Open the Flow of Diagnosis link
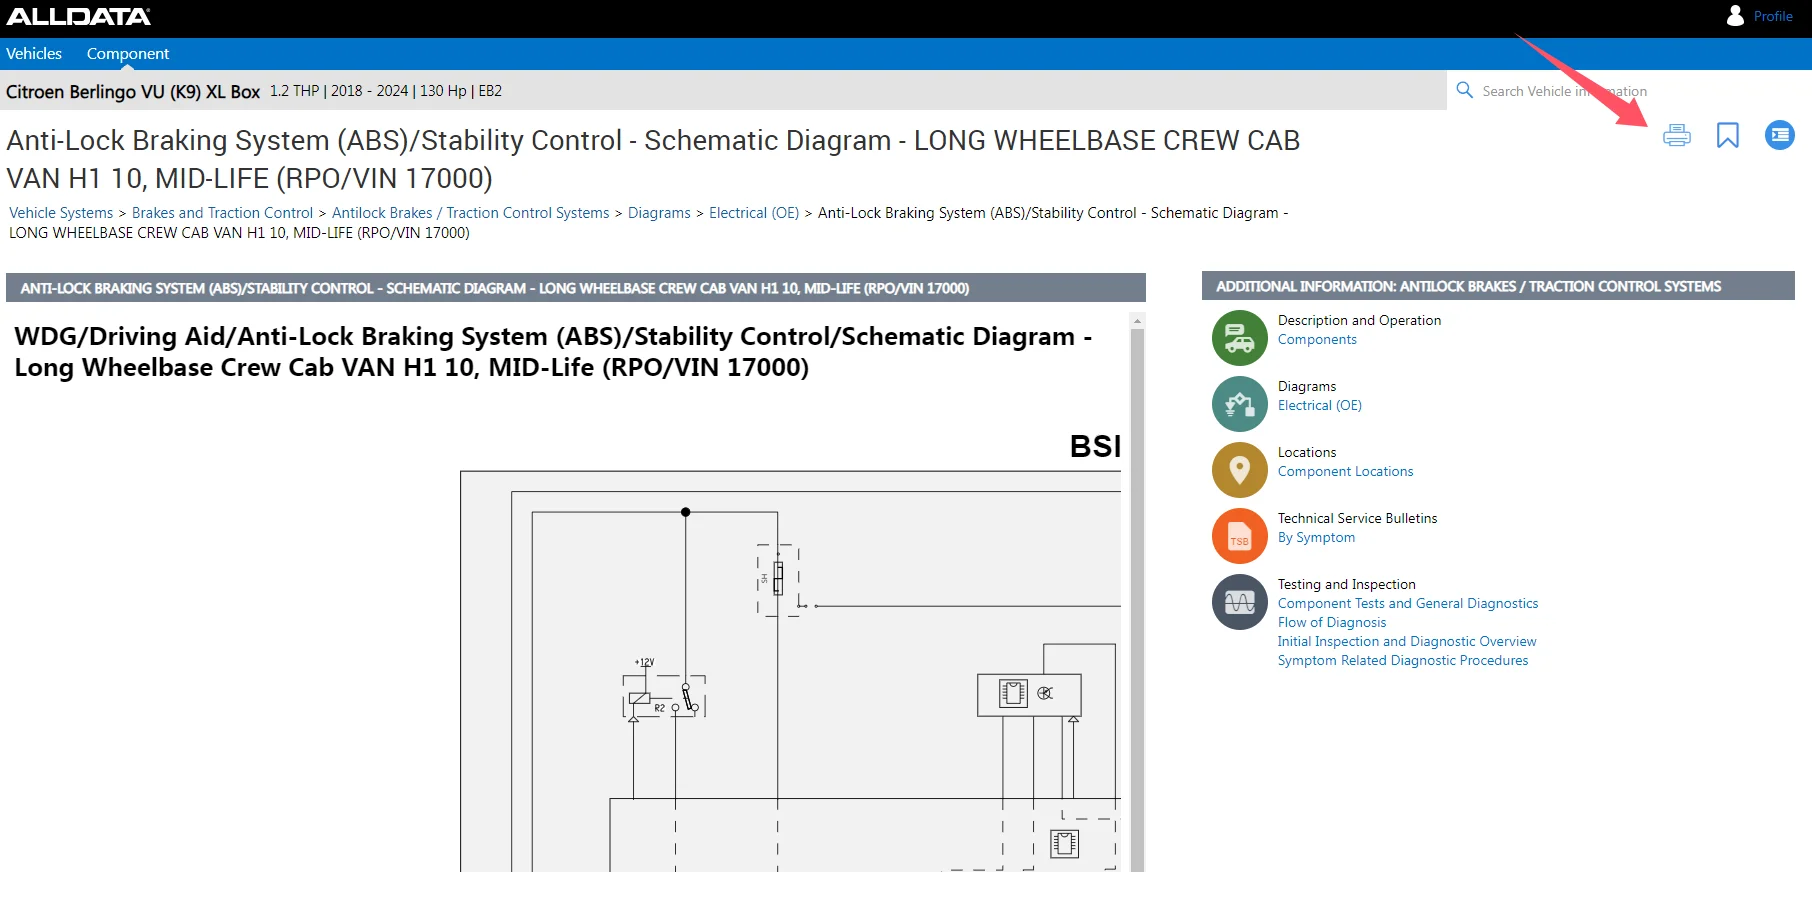This screenshot has width=1812, height=900. pyautogui.click(x=1332, y=623)
